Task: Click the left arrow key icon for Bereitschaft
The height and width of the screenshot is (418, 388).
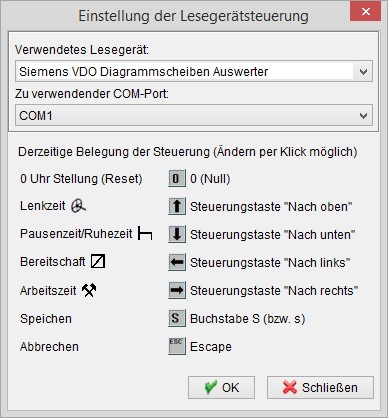Action: click(177, 263)
